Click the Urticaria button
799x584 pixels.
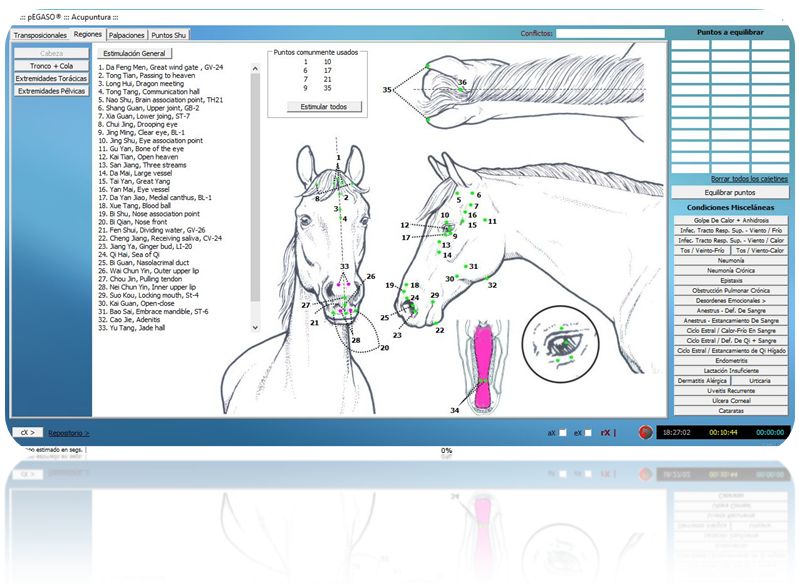(x=759, y=381)
